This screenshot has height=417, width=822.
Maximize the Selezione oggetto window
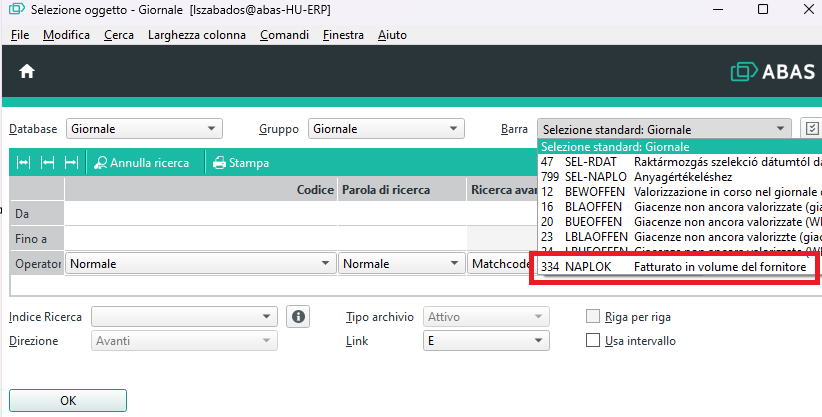763,9
